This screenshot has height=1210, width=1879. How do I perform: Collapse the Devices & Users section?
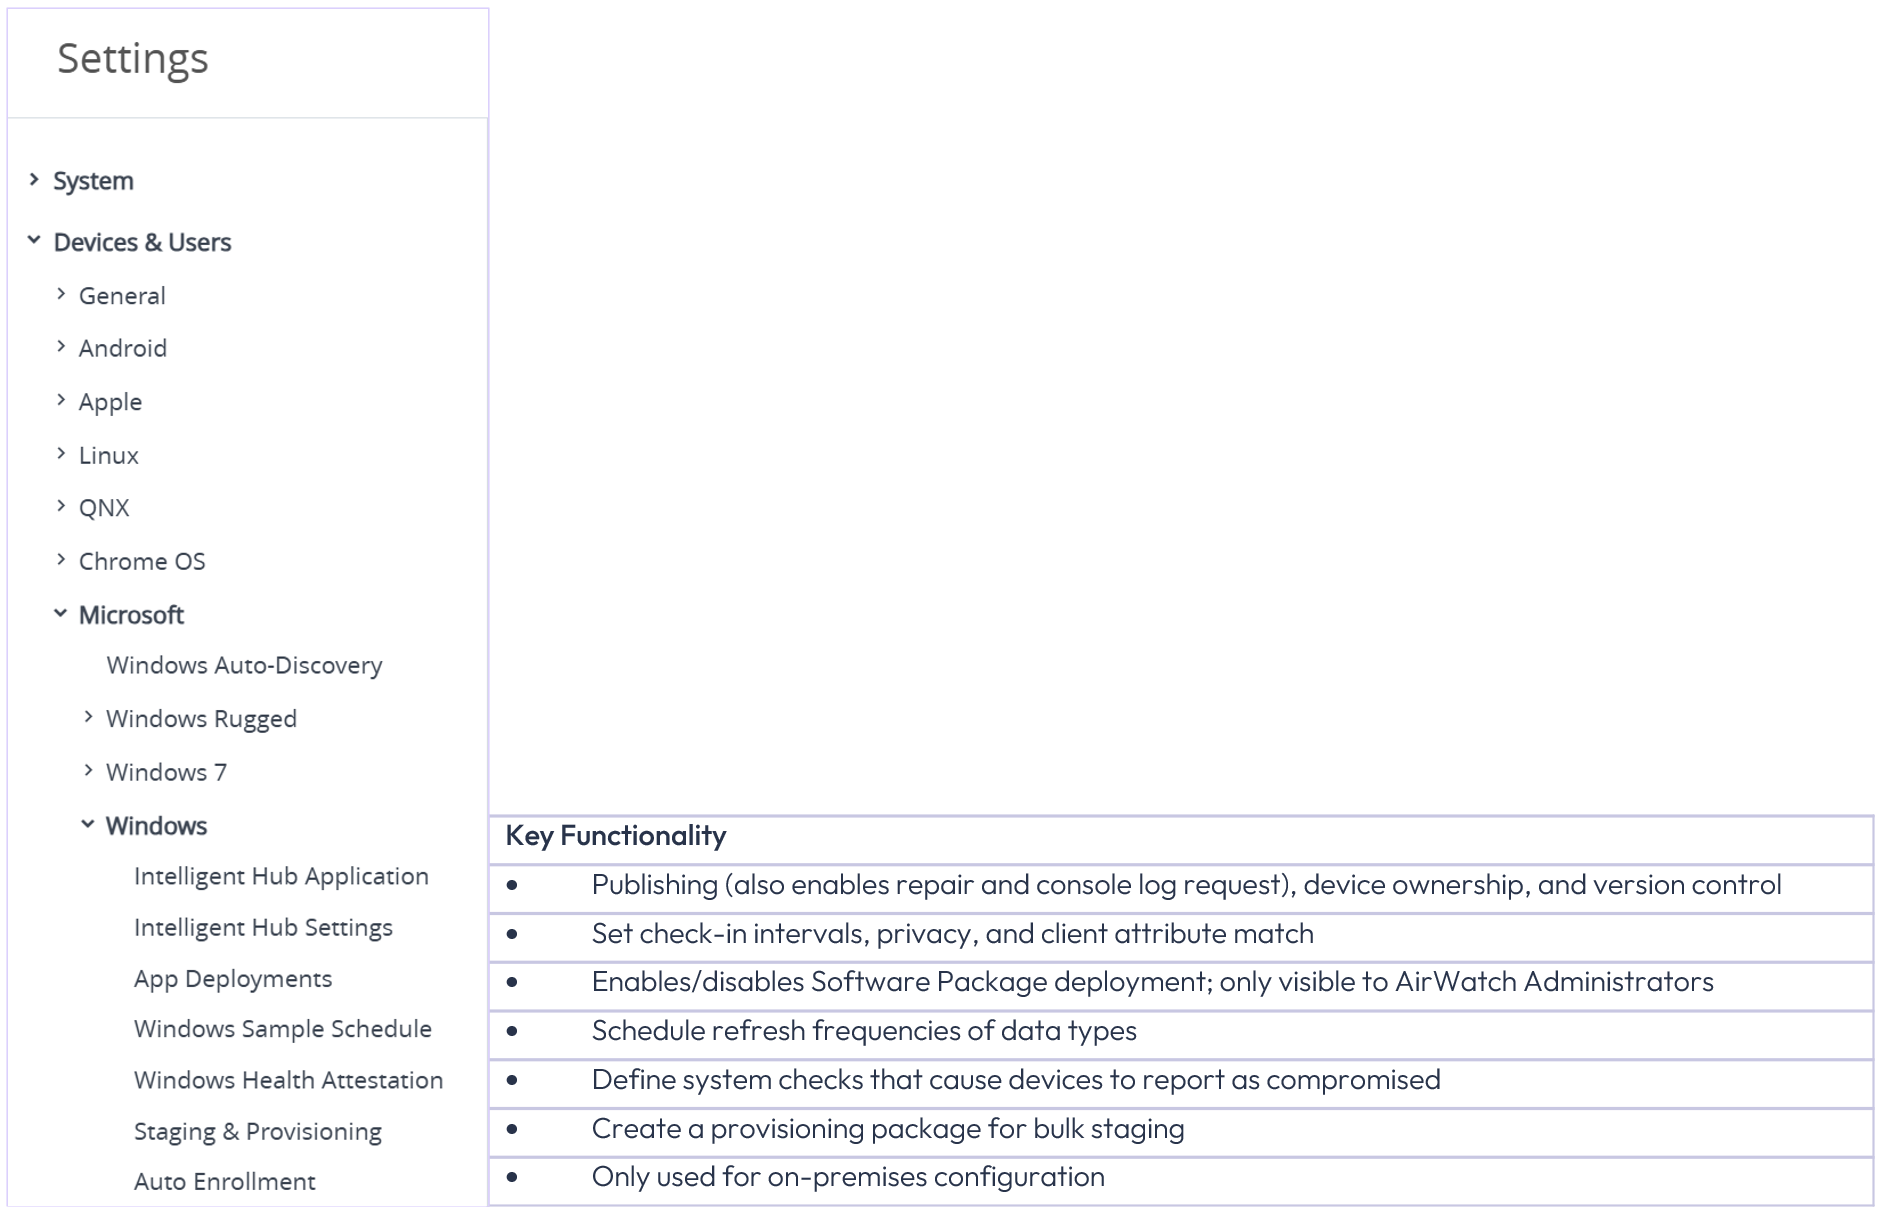point(141,242)
